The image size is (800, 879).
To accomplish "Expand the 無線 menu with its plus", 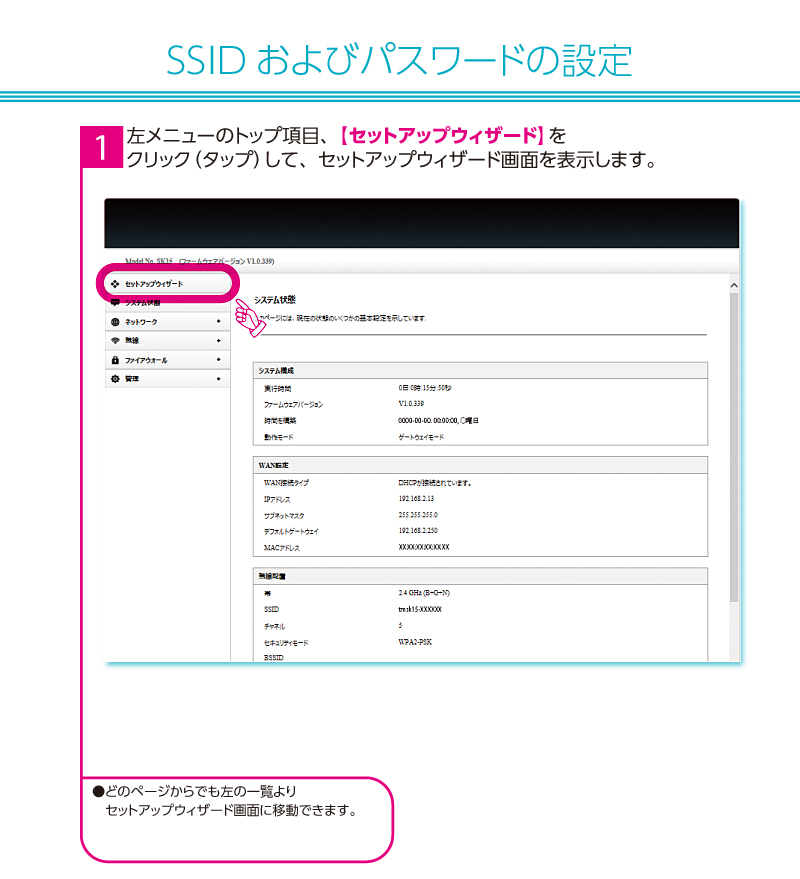I will tap(218, 341).
